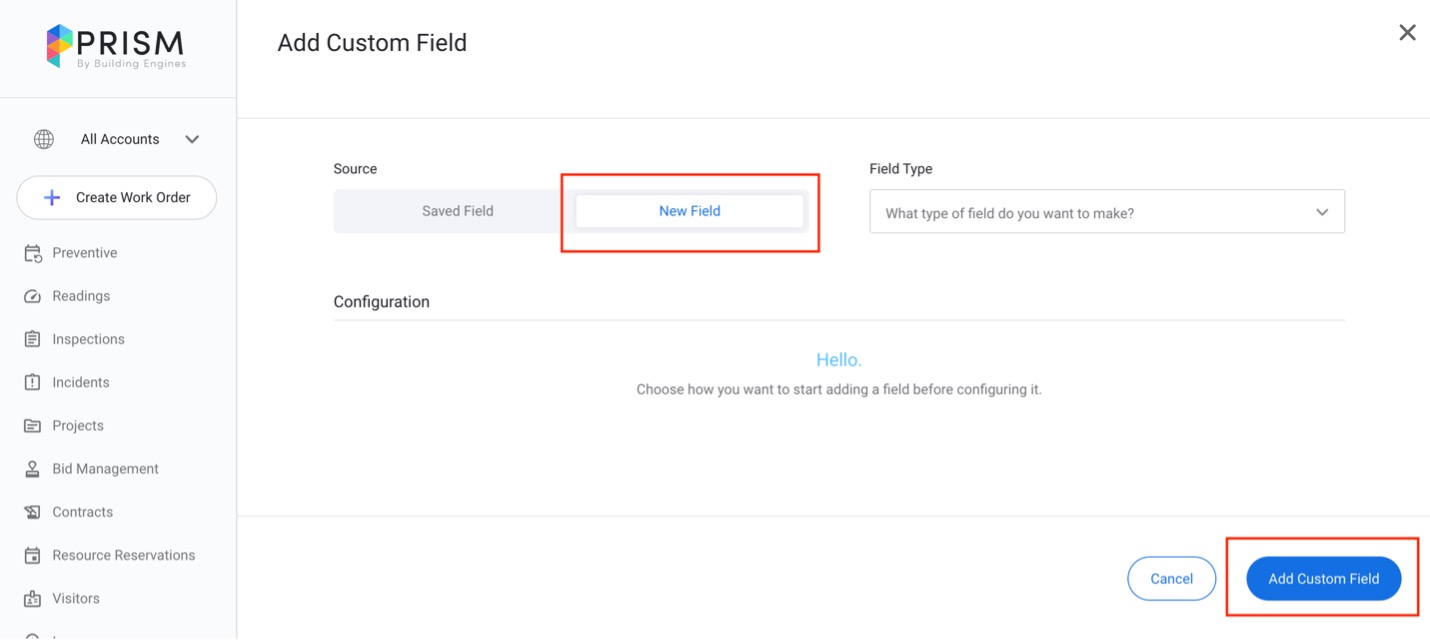Switch source to Saved Field
Viewport: 1430px width, 641px height.
point(457,211)
